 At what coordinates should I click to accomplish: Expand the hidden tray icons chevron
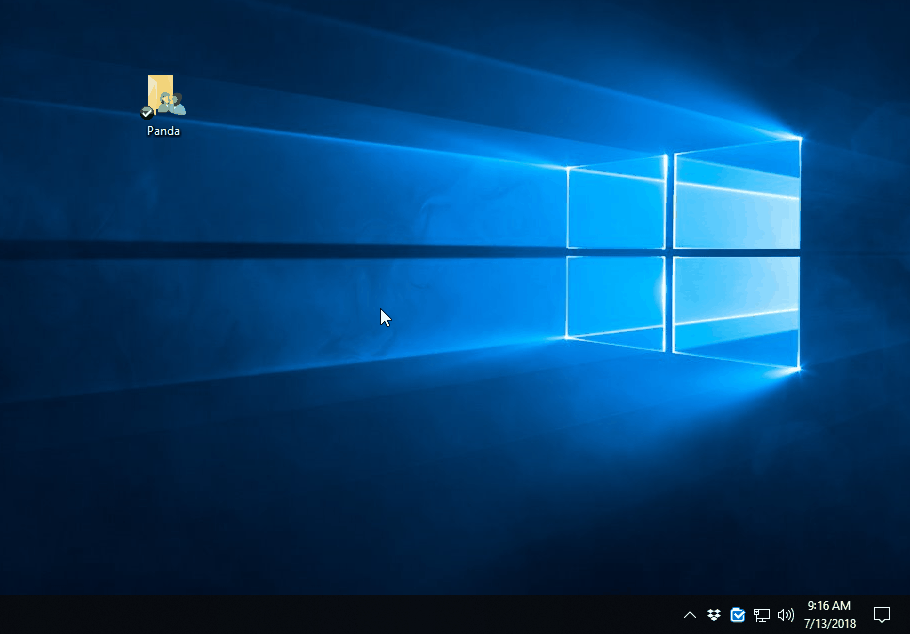[689, 615]
